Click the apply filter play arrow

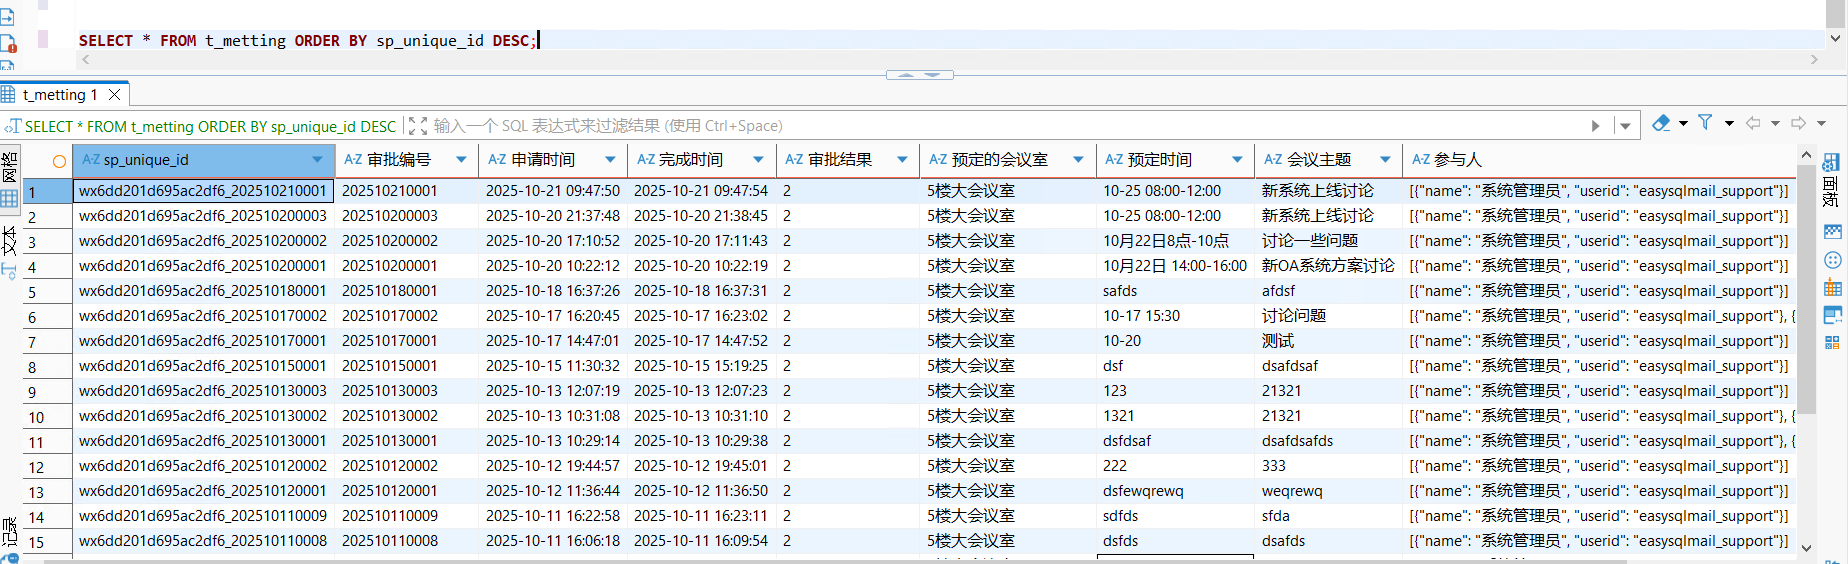[x=1595, y=126]
